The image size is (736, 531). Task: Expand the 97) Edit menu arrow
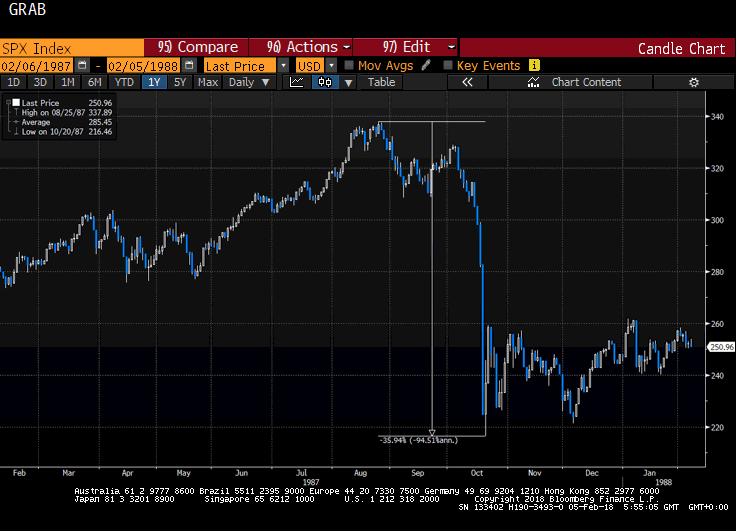click(x=451, y=47)
